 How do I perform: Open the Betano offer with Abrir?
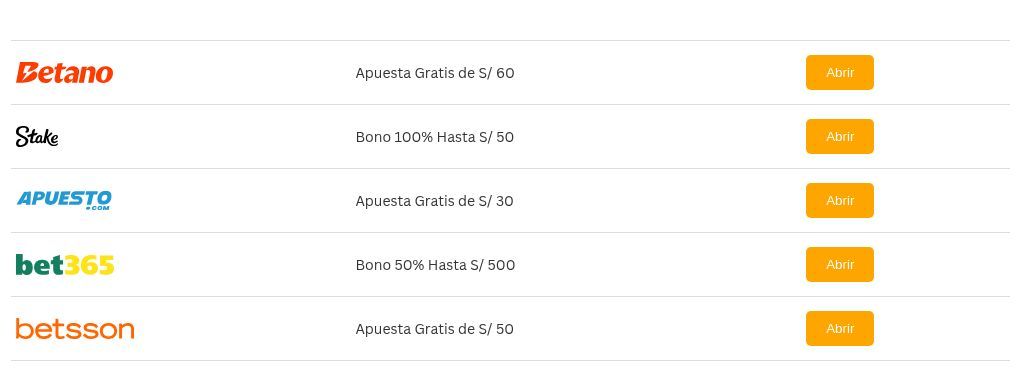click(x=839, y=72)
